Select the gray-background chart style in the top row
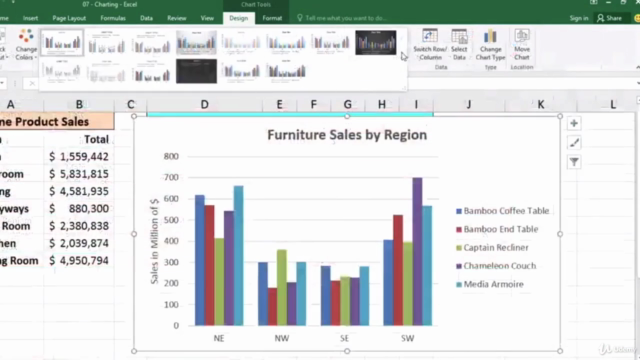The width and height of the screenshot is (640, 360). (196, 42)
